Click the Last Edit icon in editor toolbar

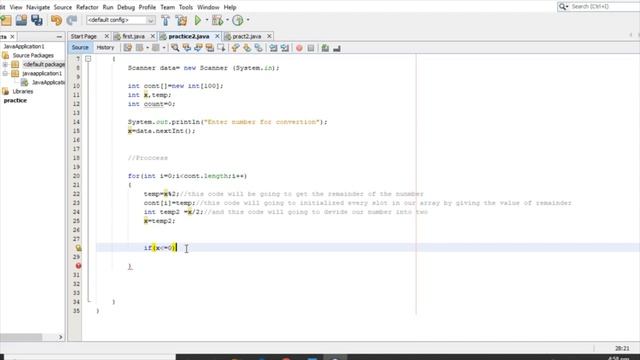(x=128, y=48)
